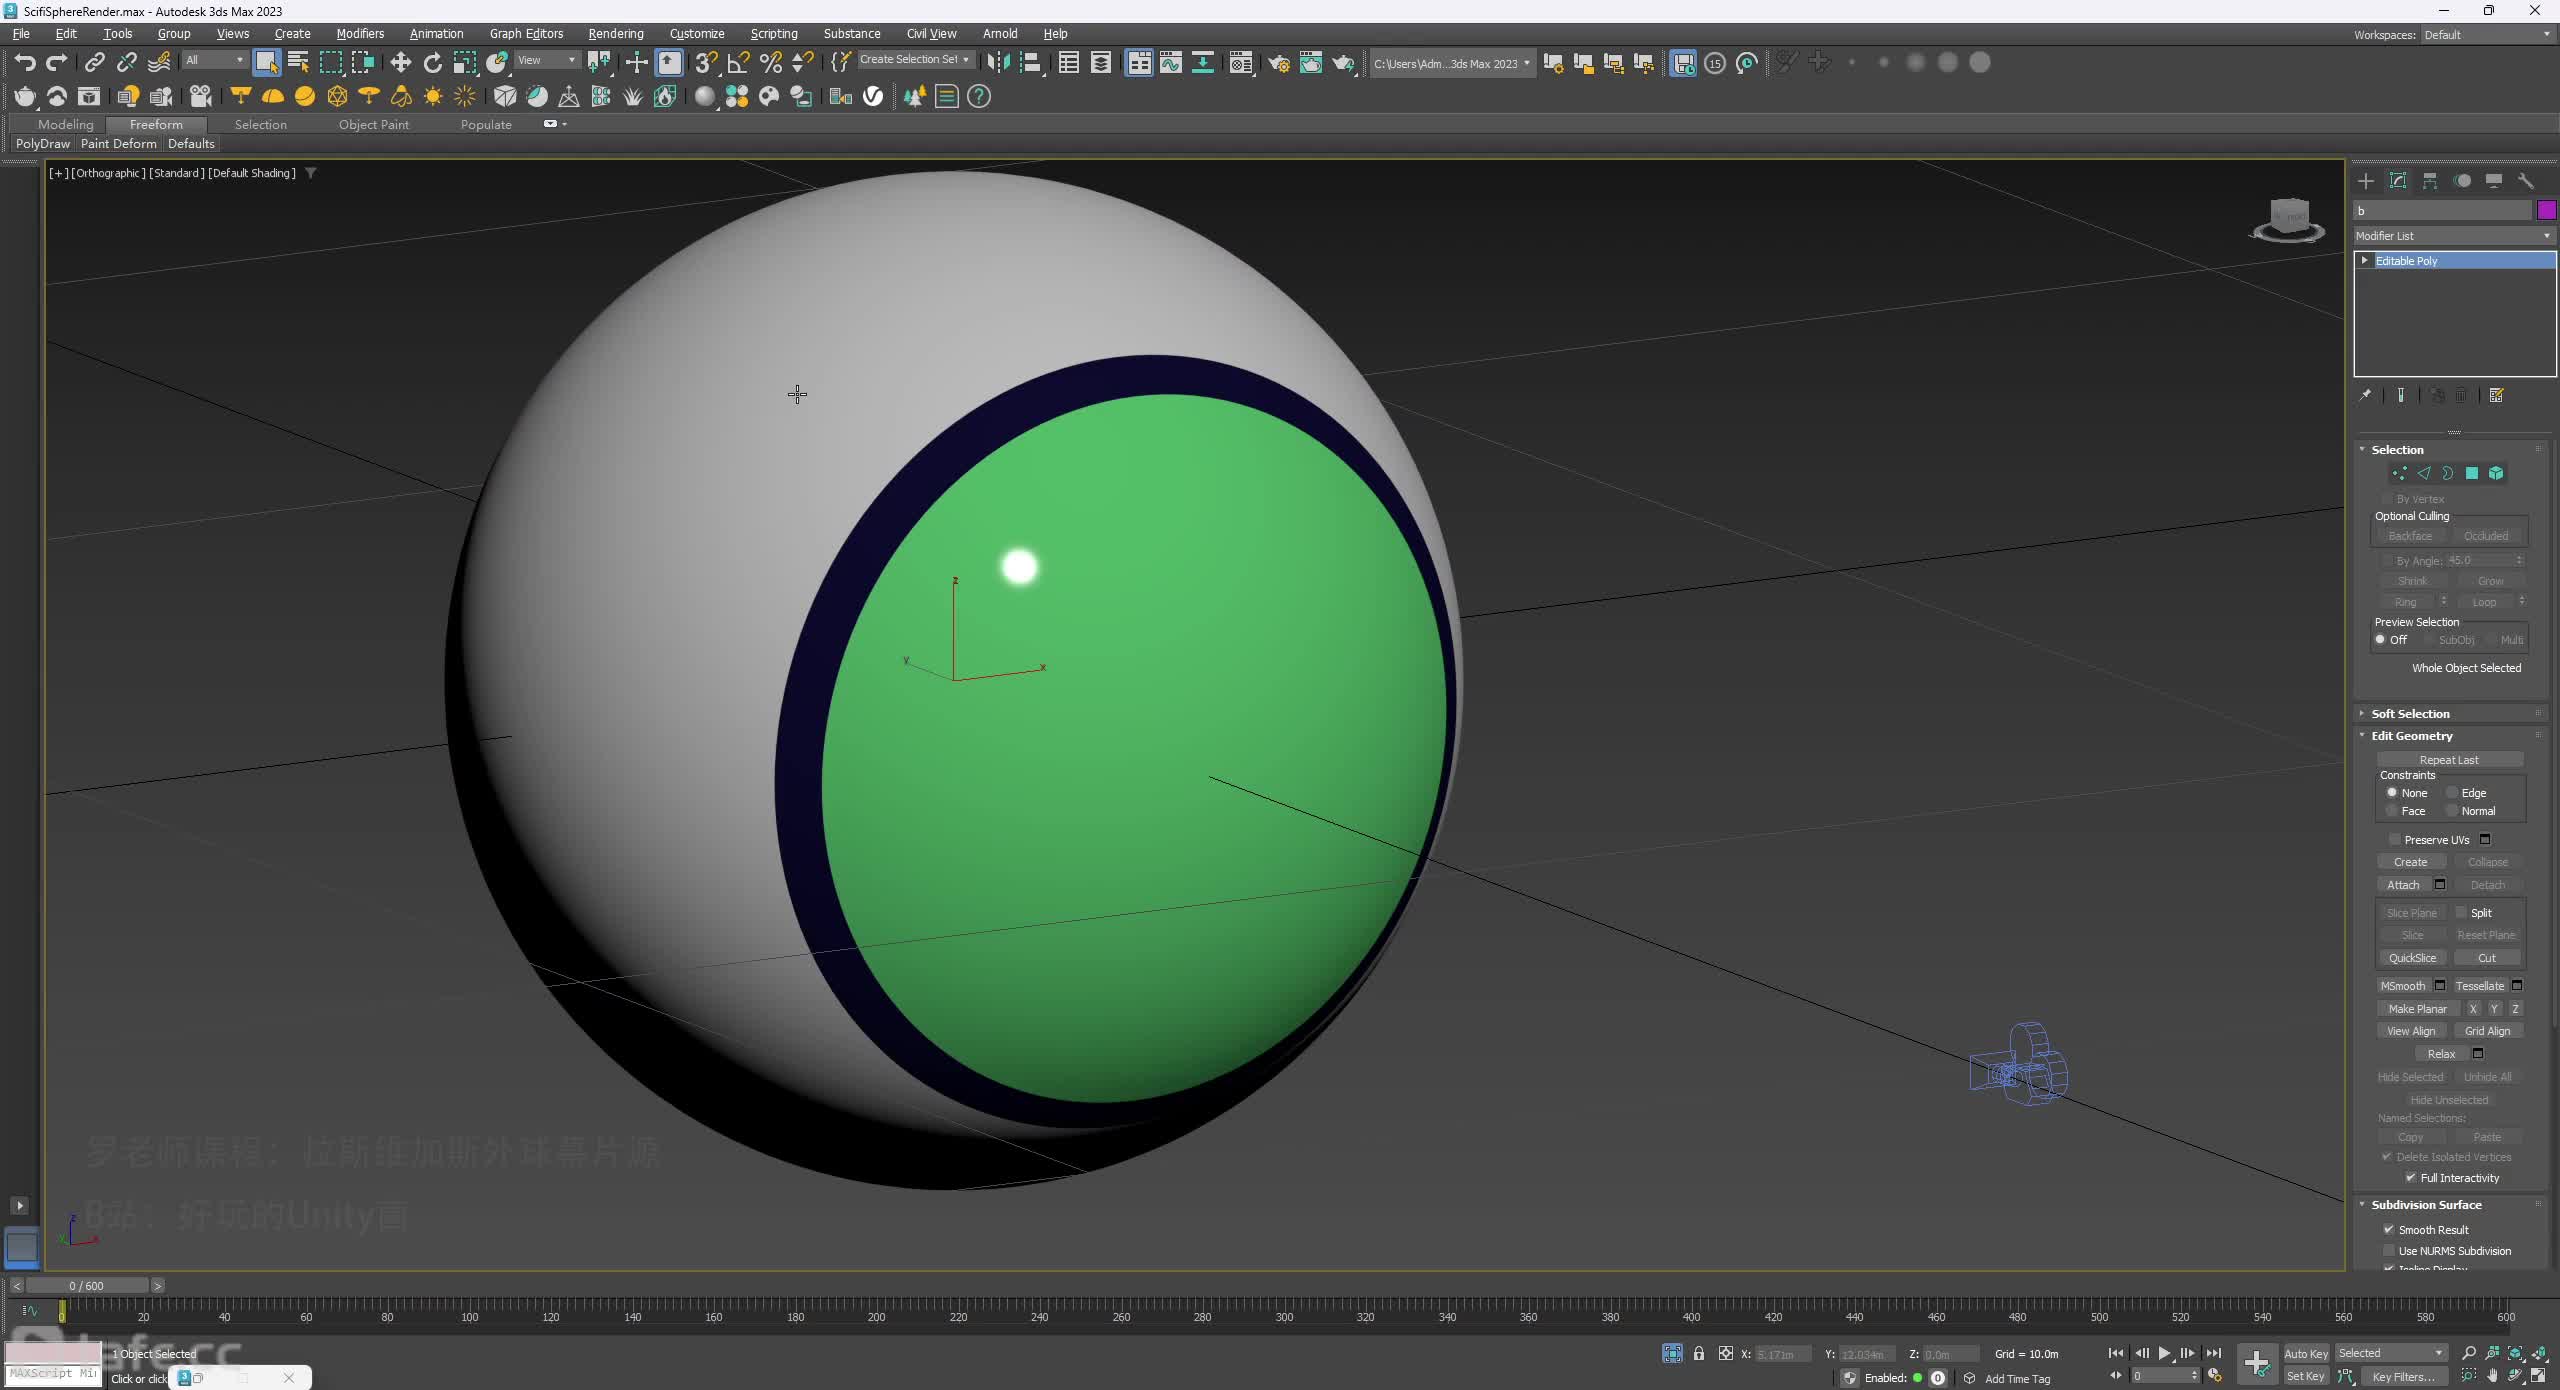The height and width of the screenshot is (1390, 2560).
Task: Select the Edge constraint radio
Action: [x=2452, y=793]
